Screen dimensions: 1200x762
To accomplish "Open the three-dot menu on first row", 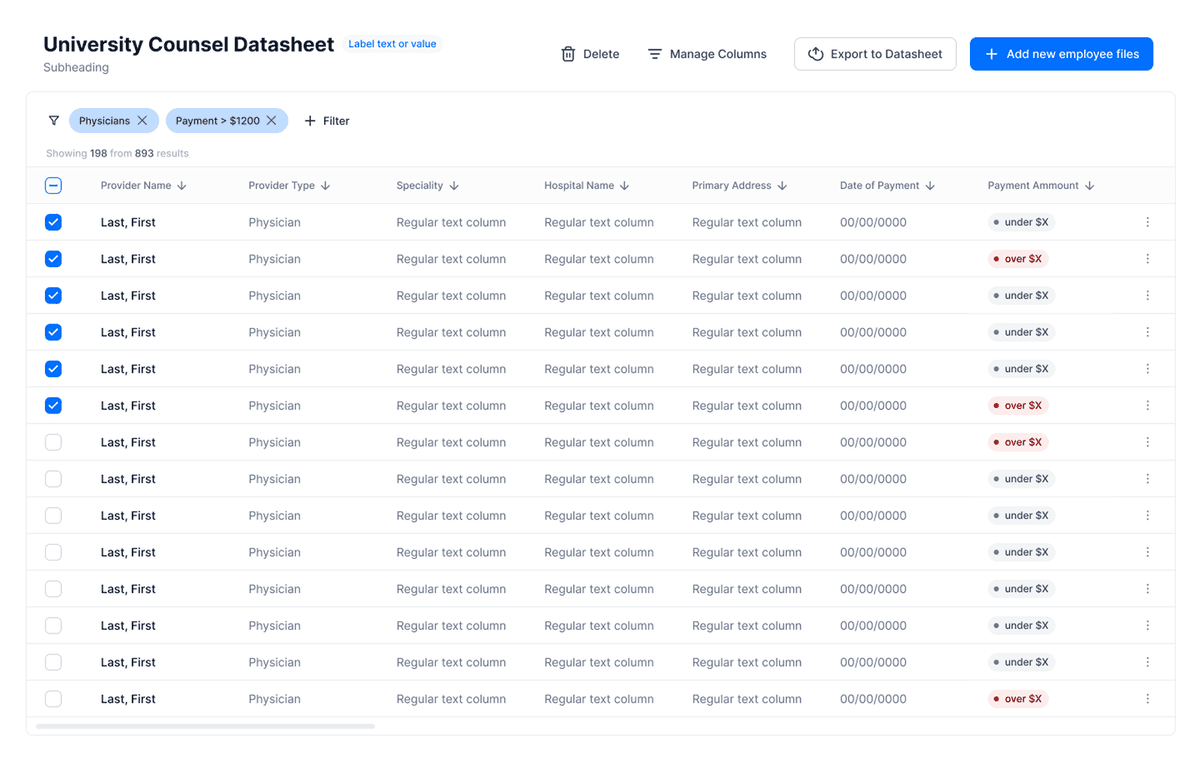I will tap(1147, 222).
